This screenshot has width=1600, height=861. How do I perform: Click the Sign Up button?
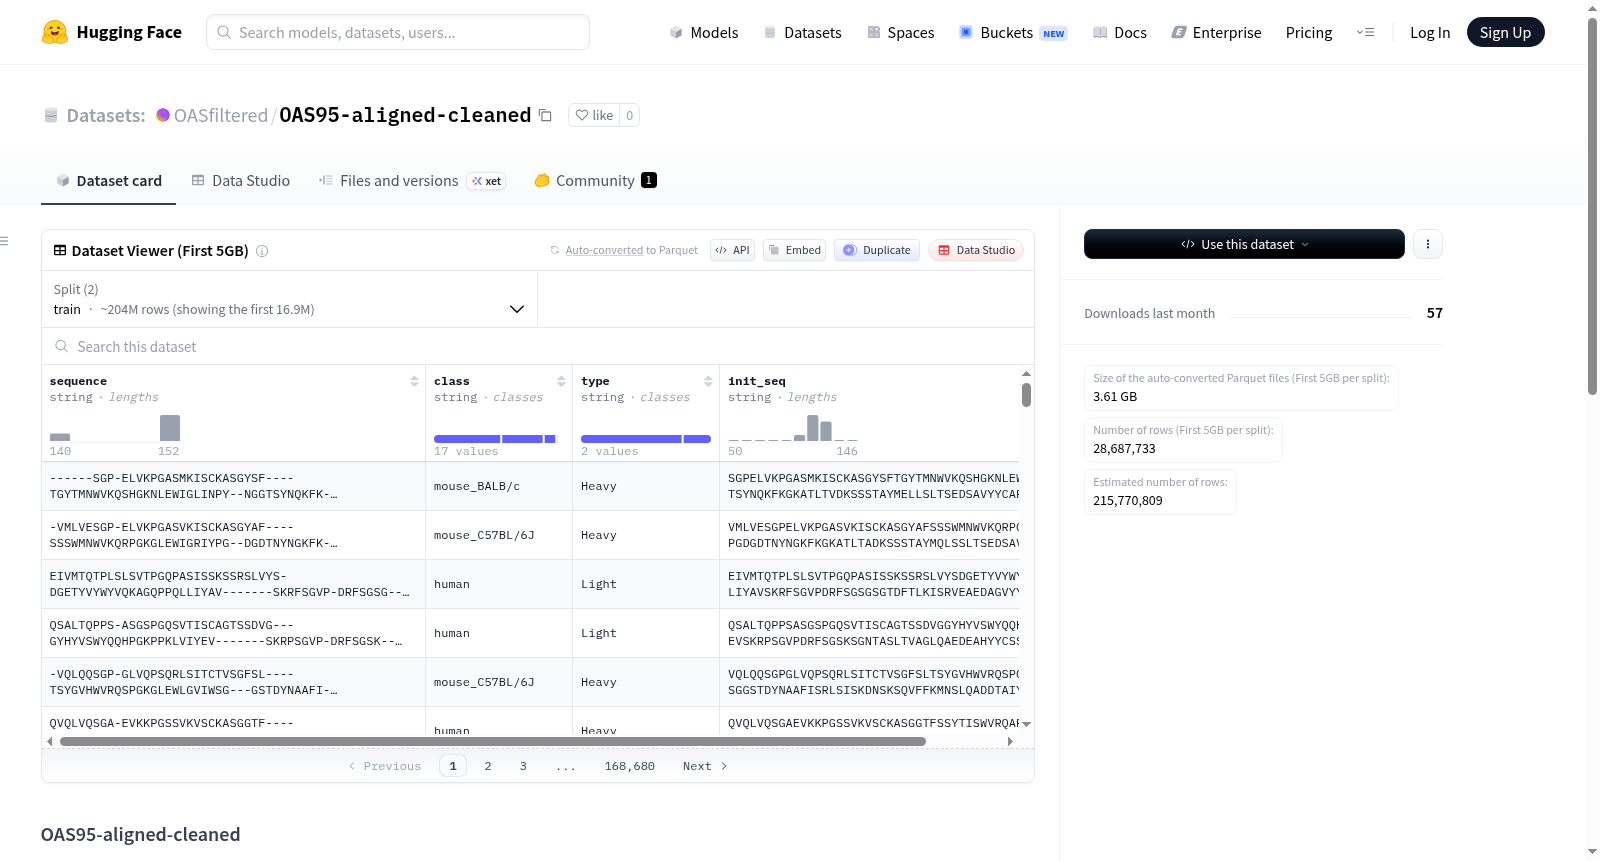coord(1506,32)
